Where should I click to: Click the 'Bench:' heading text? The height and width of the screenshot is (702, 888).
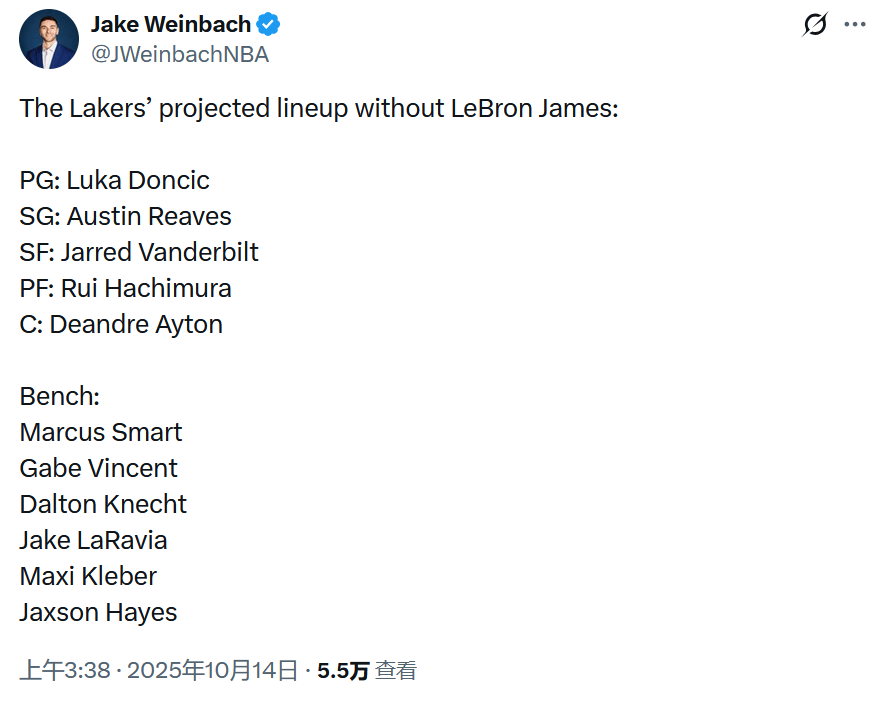(x=60, y=396)
